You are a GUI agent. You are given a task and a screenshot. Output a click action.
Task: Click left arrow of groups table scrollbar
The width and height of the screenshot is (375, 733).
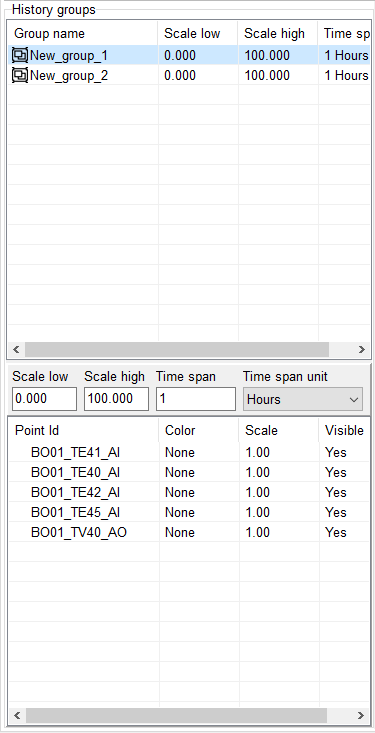16,349
